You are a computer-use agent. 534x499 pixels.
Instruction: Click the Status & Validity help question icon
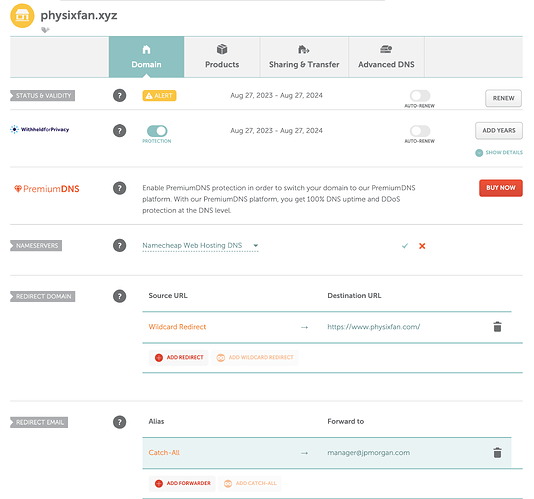[119, 96]
